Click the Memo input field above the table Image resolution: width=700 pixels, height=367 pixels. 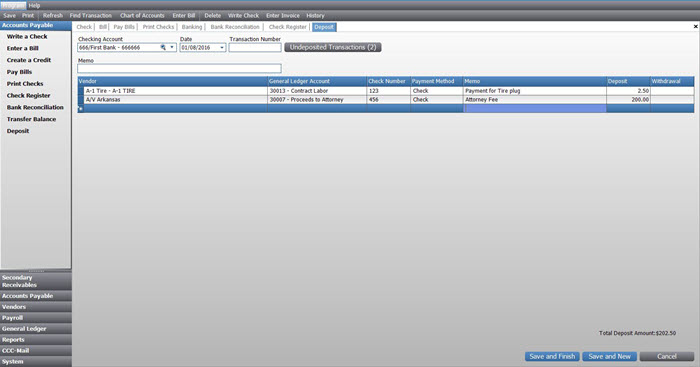pyautogui.click(x=179, y=68)
